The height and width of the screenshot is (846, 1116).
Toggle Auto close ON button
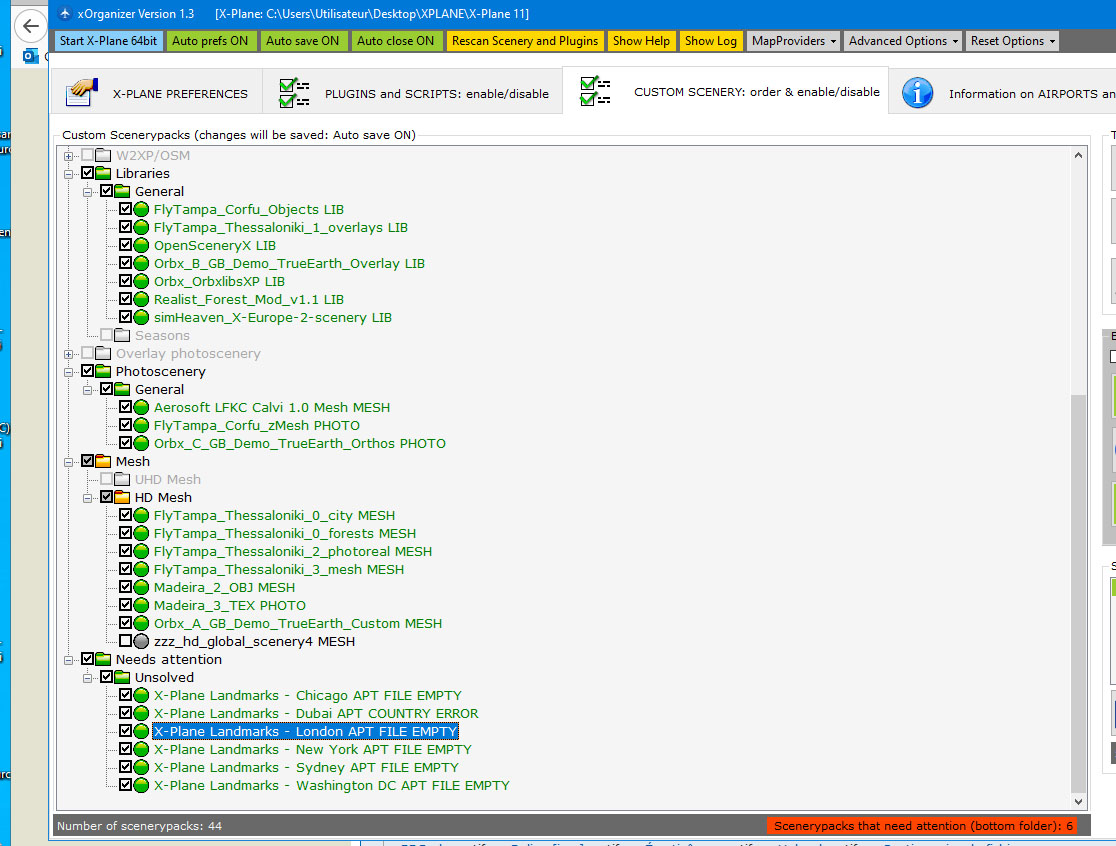click(x=396, y=41)
